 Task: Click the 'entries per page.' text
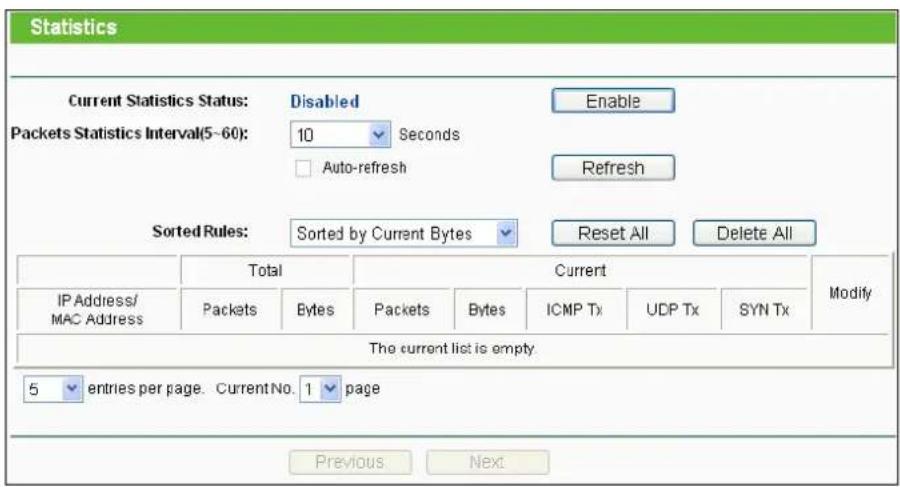[x=146, y=389]
